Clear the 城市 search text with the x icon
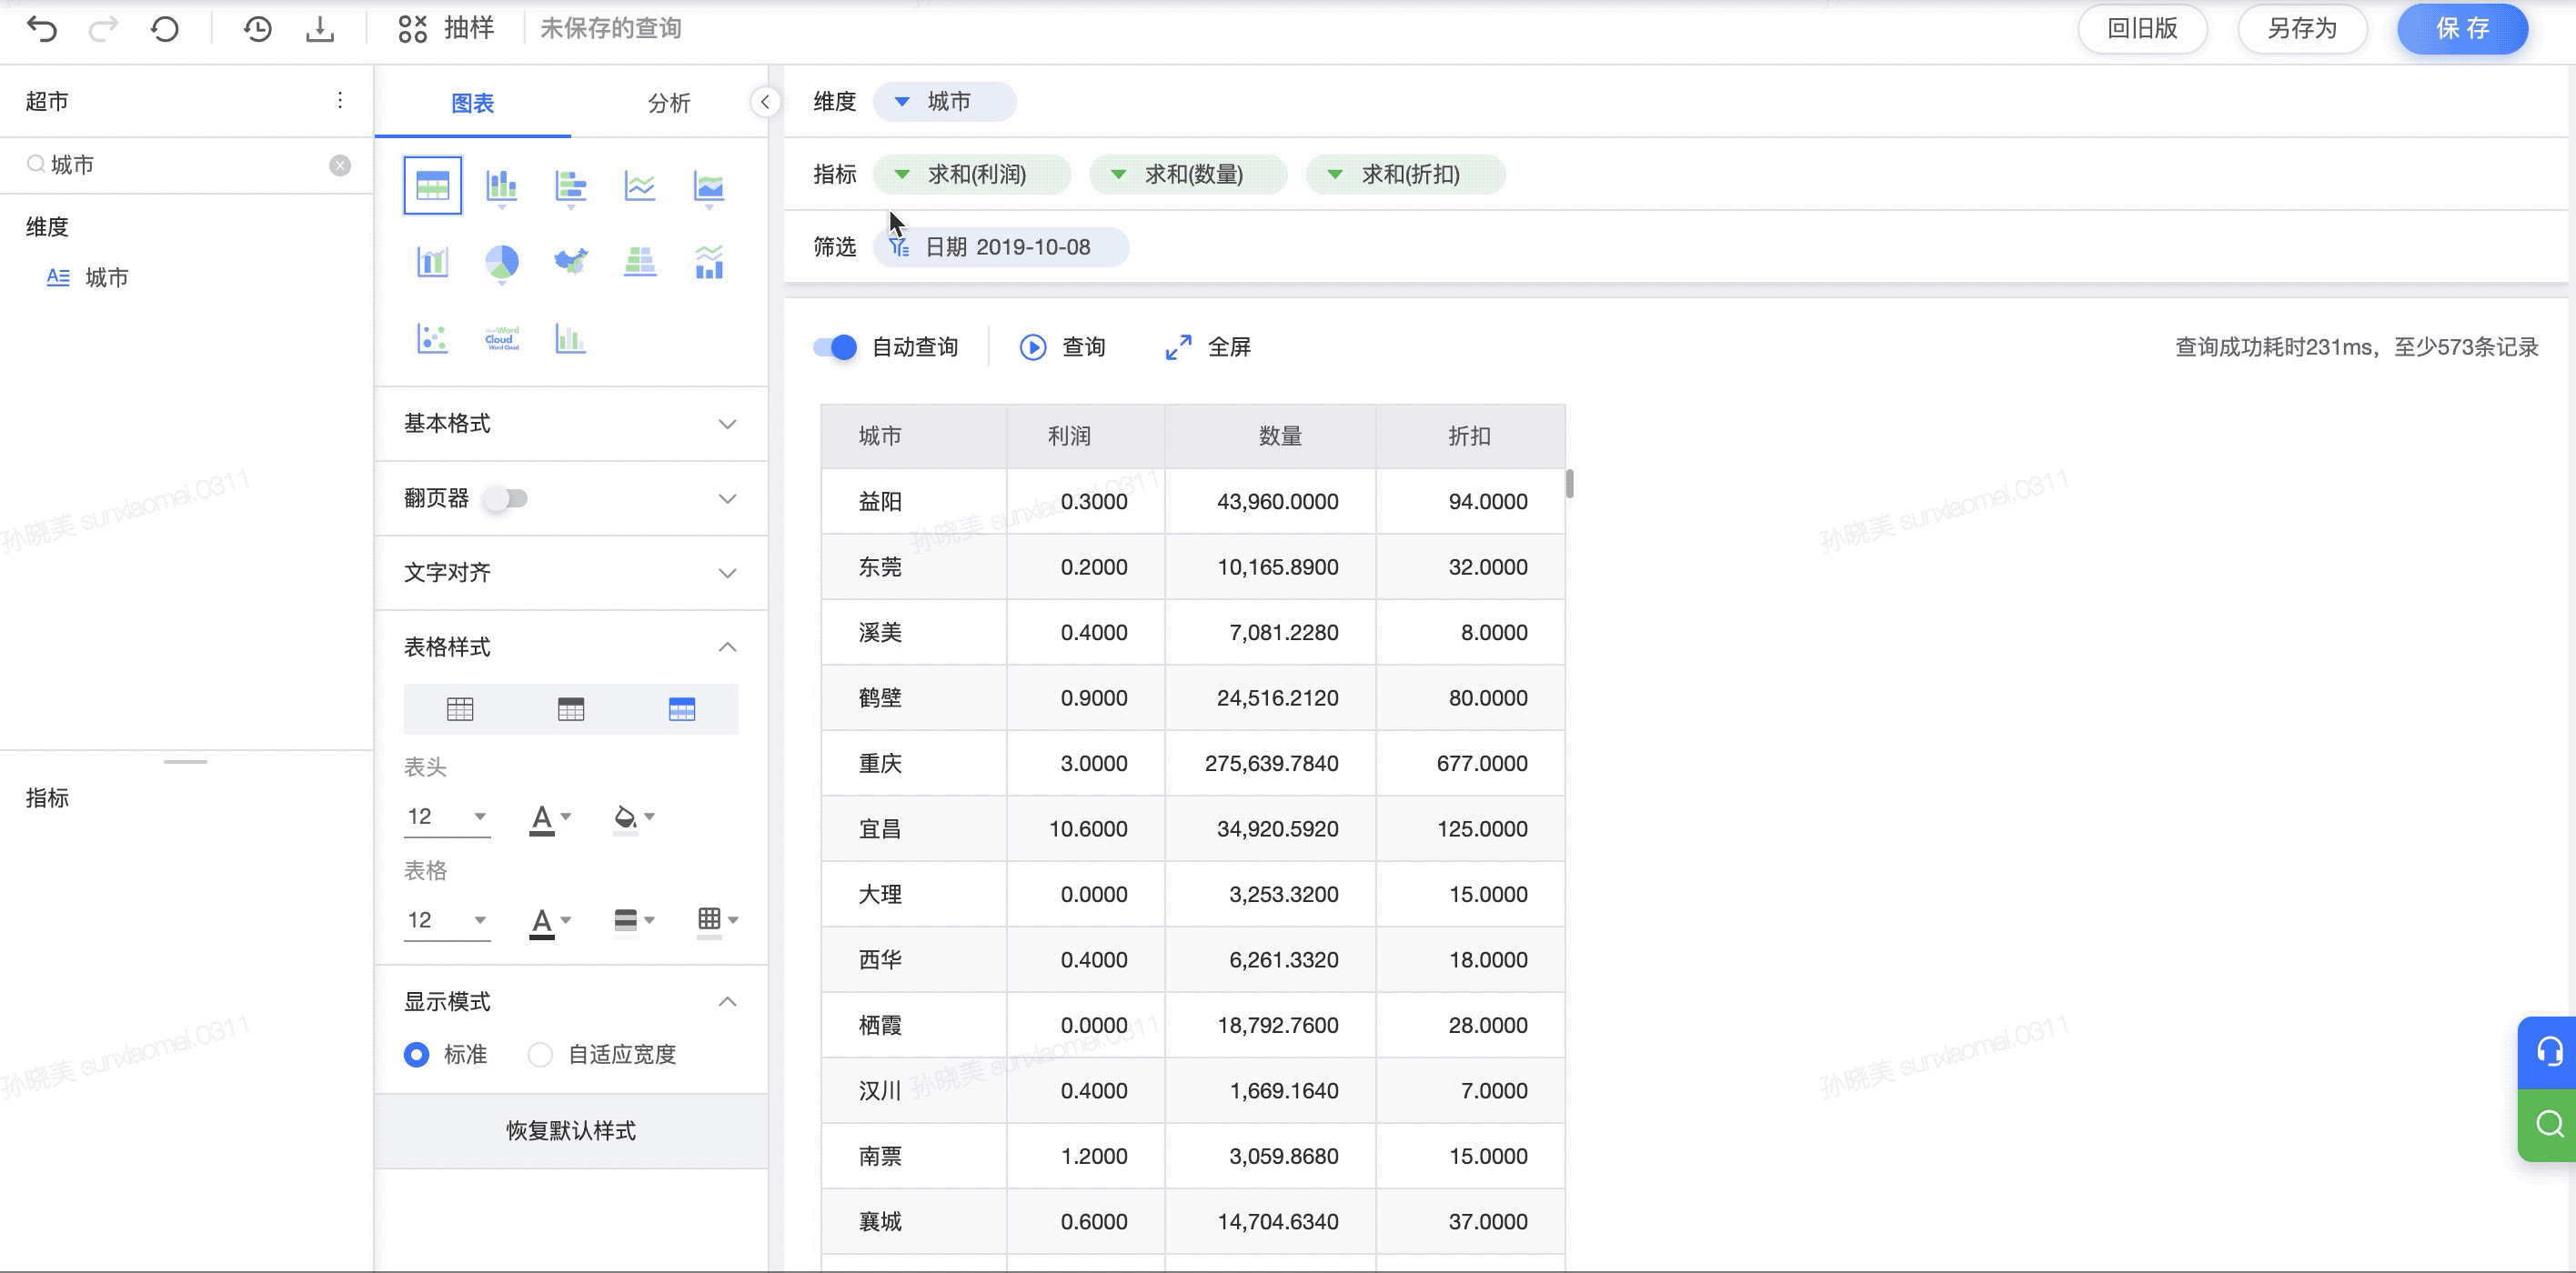Image resolution: width=2576 pixels, height=1273 pixels. click(x=340, y=165)
